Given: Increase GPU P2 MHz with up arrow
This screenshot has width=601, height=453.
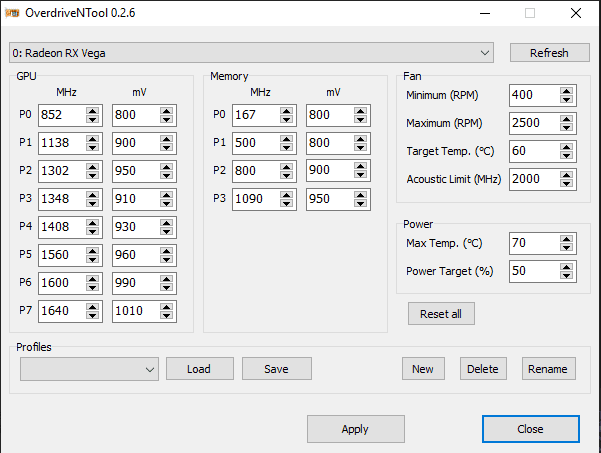Looking at the screenshot, I should tap(92, 167).
